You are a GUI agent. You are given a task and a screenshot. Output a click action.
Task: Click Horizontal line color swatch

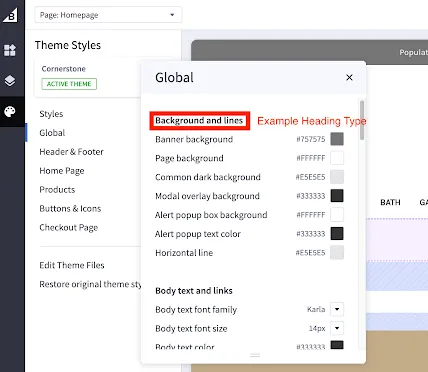pyautogui.click(x=337, y=253)
